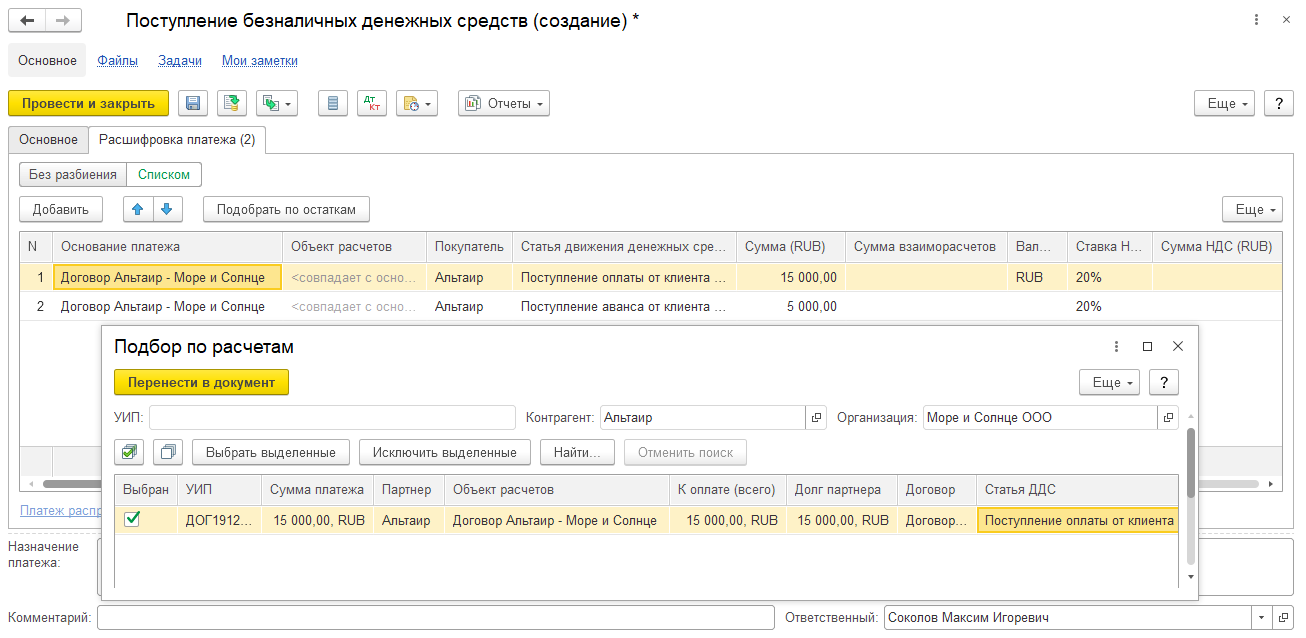The width and height of the screenshot is (1306, 638).
Task: Click the Сумма платежа column header
Action: [317, 490]
